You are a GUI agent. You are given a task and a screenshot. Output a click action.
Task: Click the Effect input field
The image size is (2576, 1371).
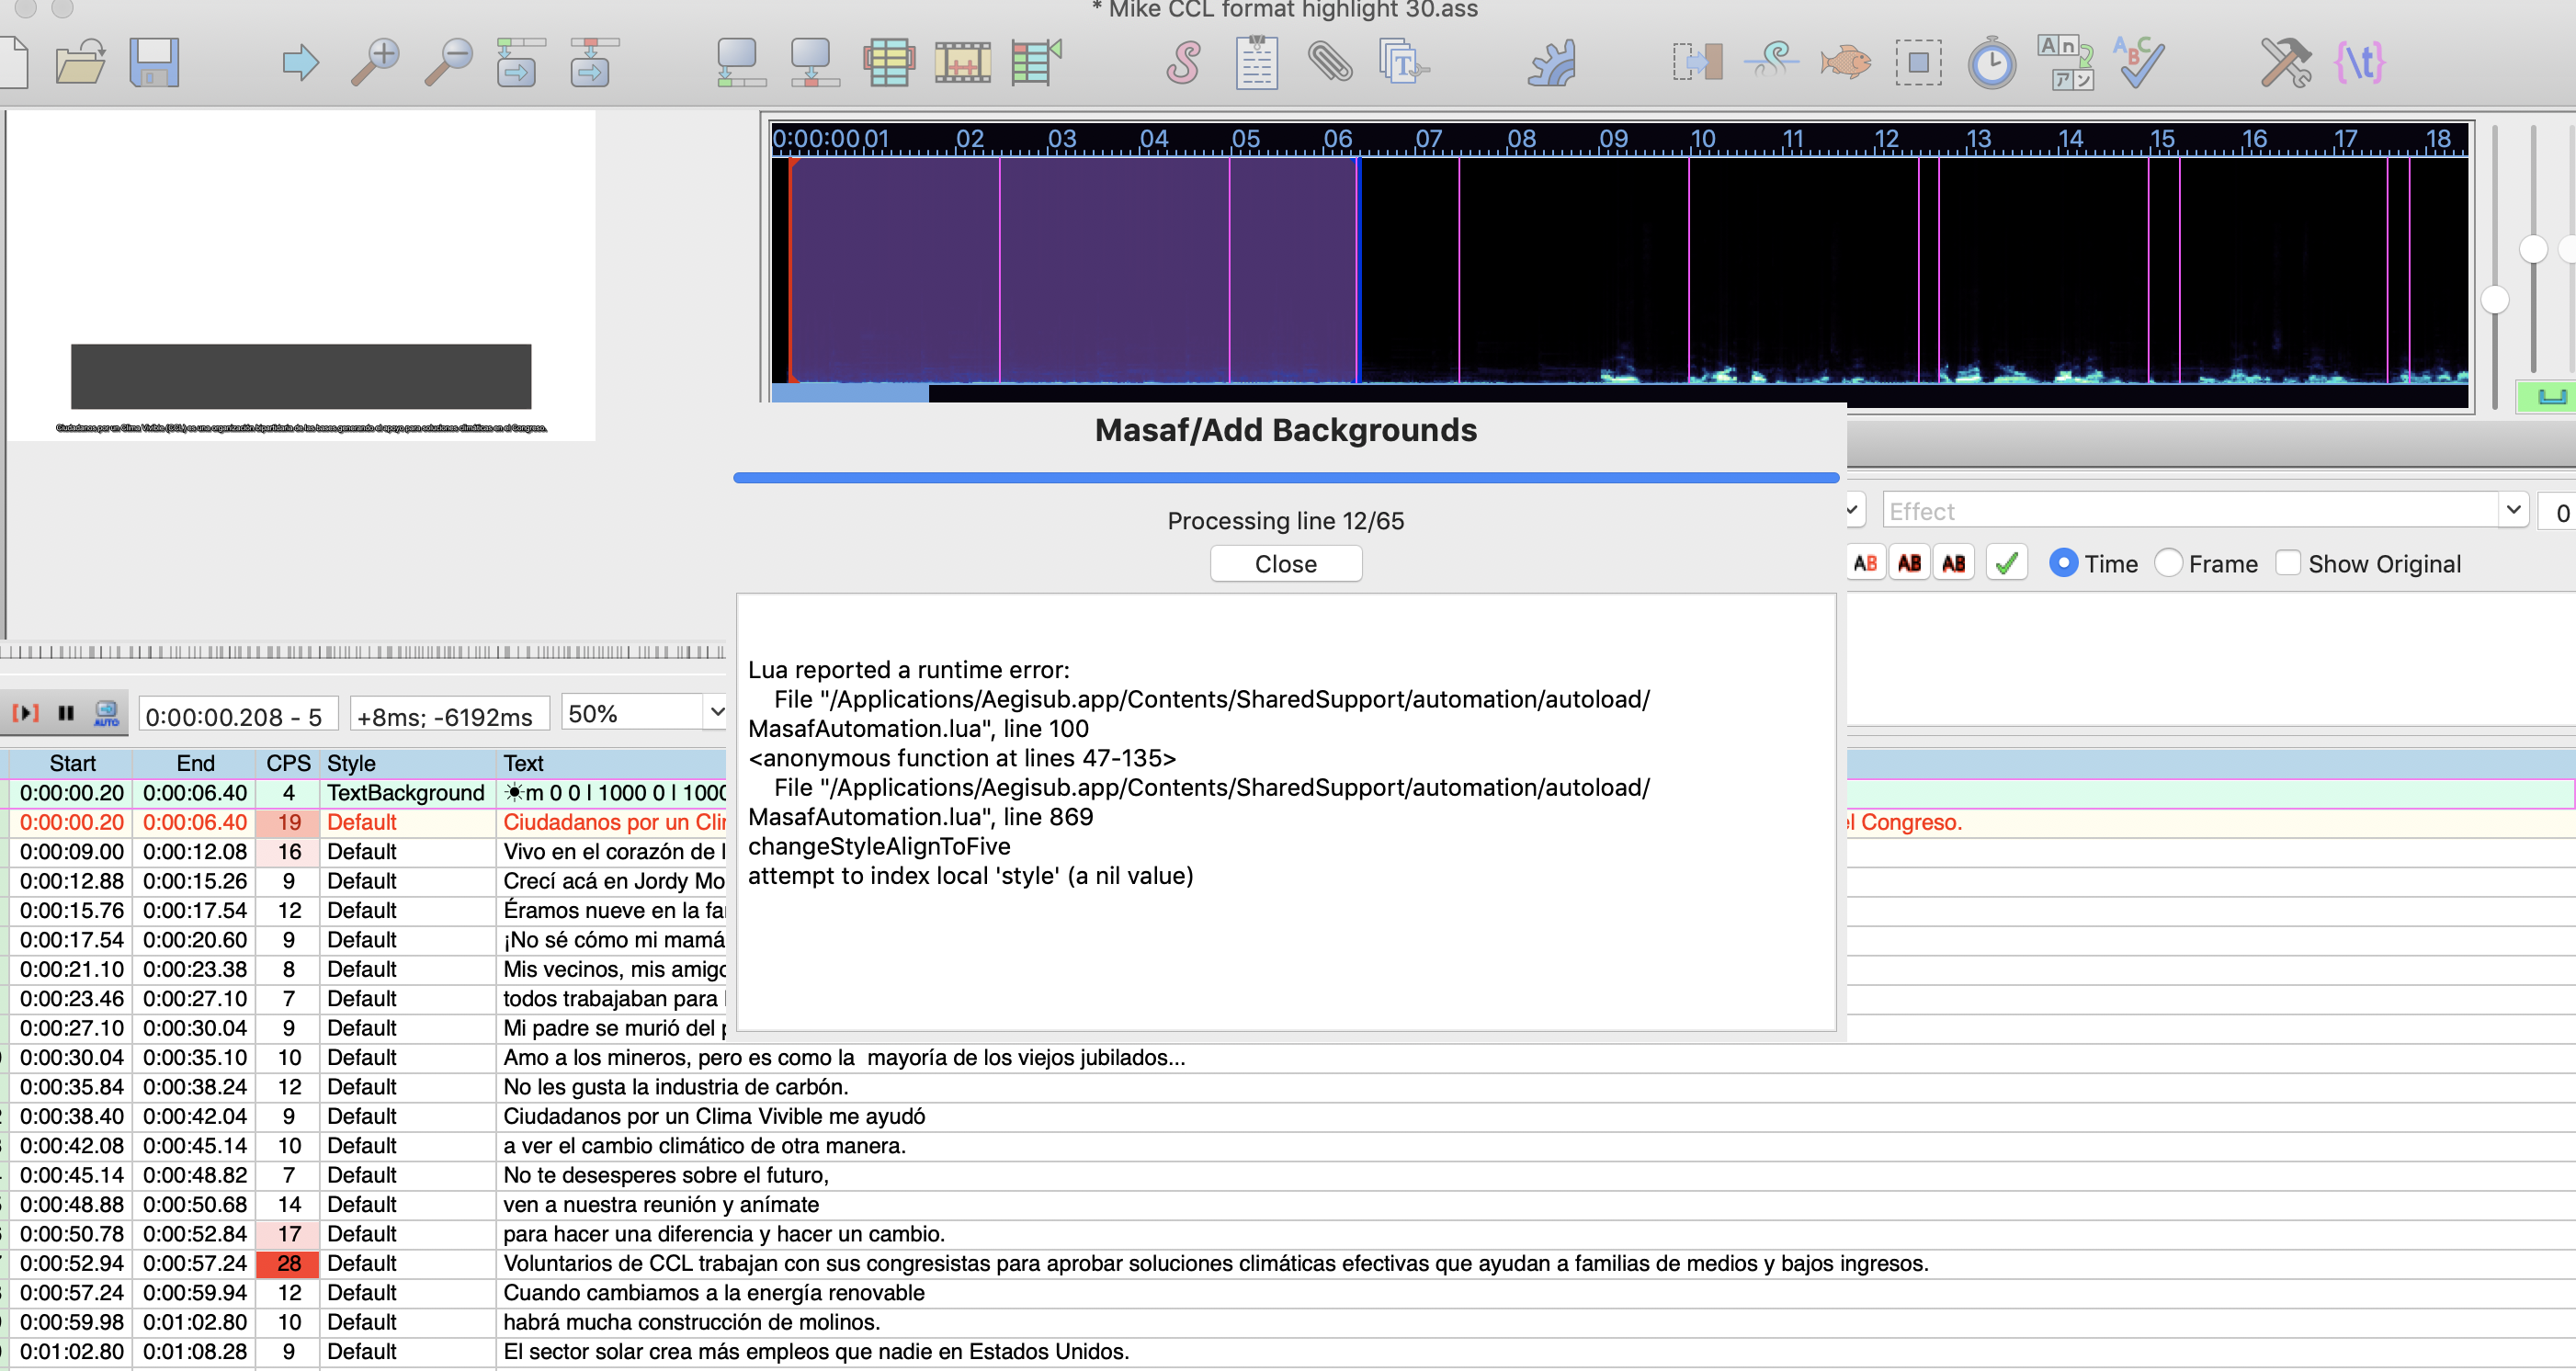[x=2190, y=510]
